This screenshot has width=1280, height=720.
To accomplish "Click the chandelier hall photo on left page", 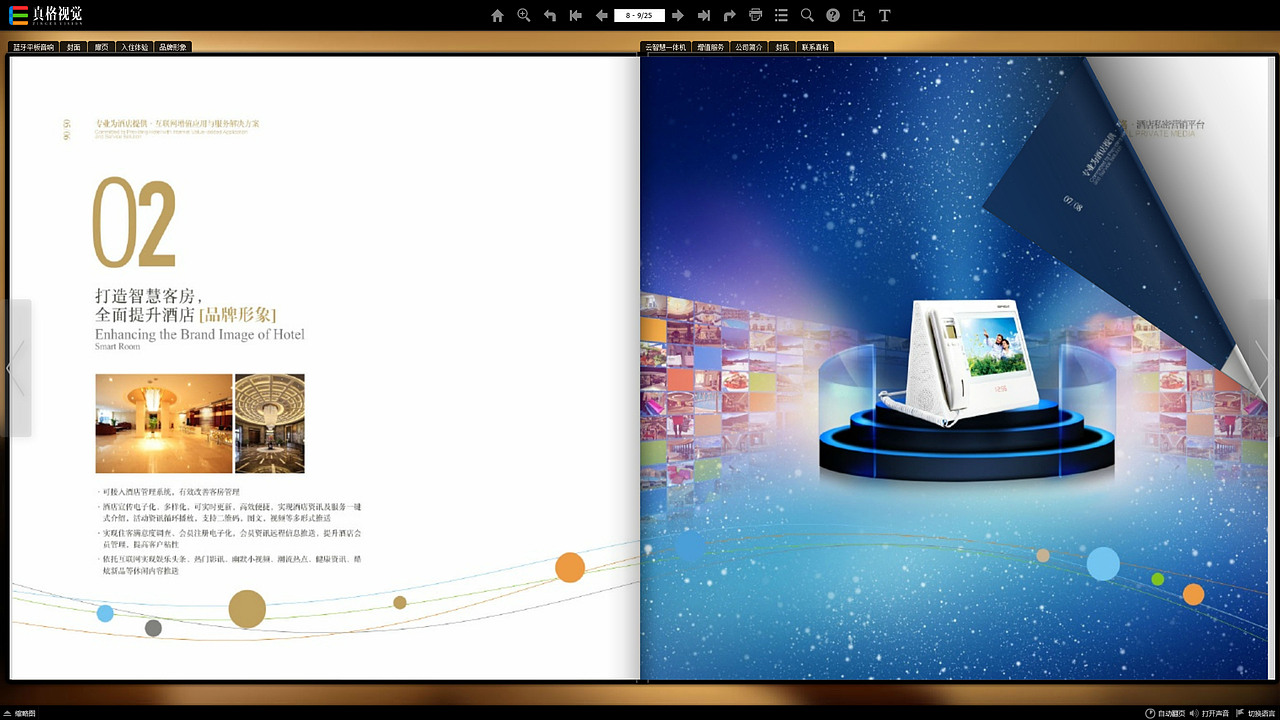I will (x=270, y=423).
